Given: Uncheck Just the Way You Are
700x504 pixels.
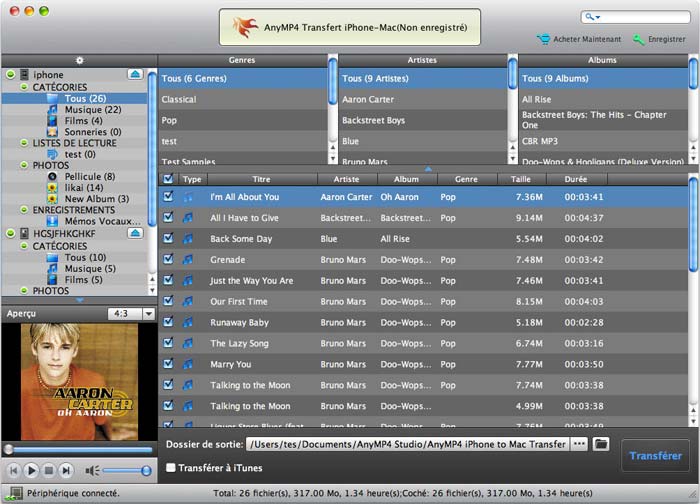Looking at the screenshot, I should (168, 280).
